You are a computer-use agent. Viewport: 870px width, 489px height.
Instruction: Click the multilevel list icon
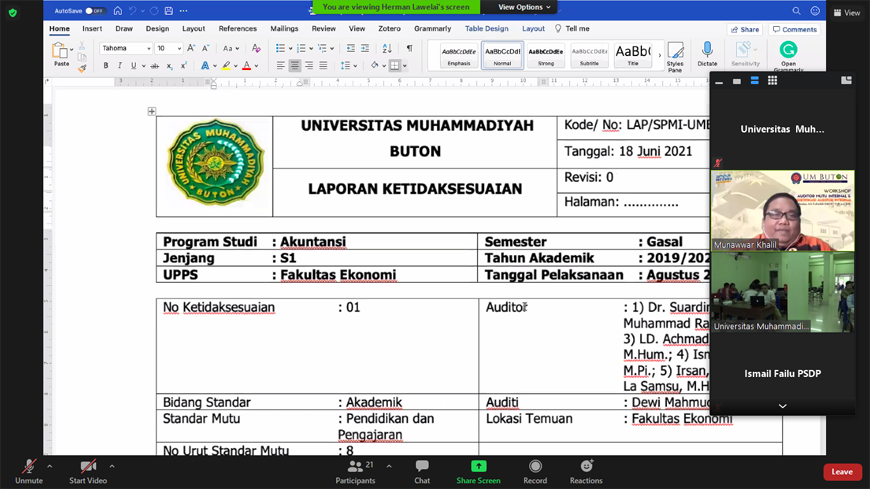(x=322, y=48)
